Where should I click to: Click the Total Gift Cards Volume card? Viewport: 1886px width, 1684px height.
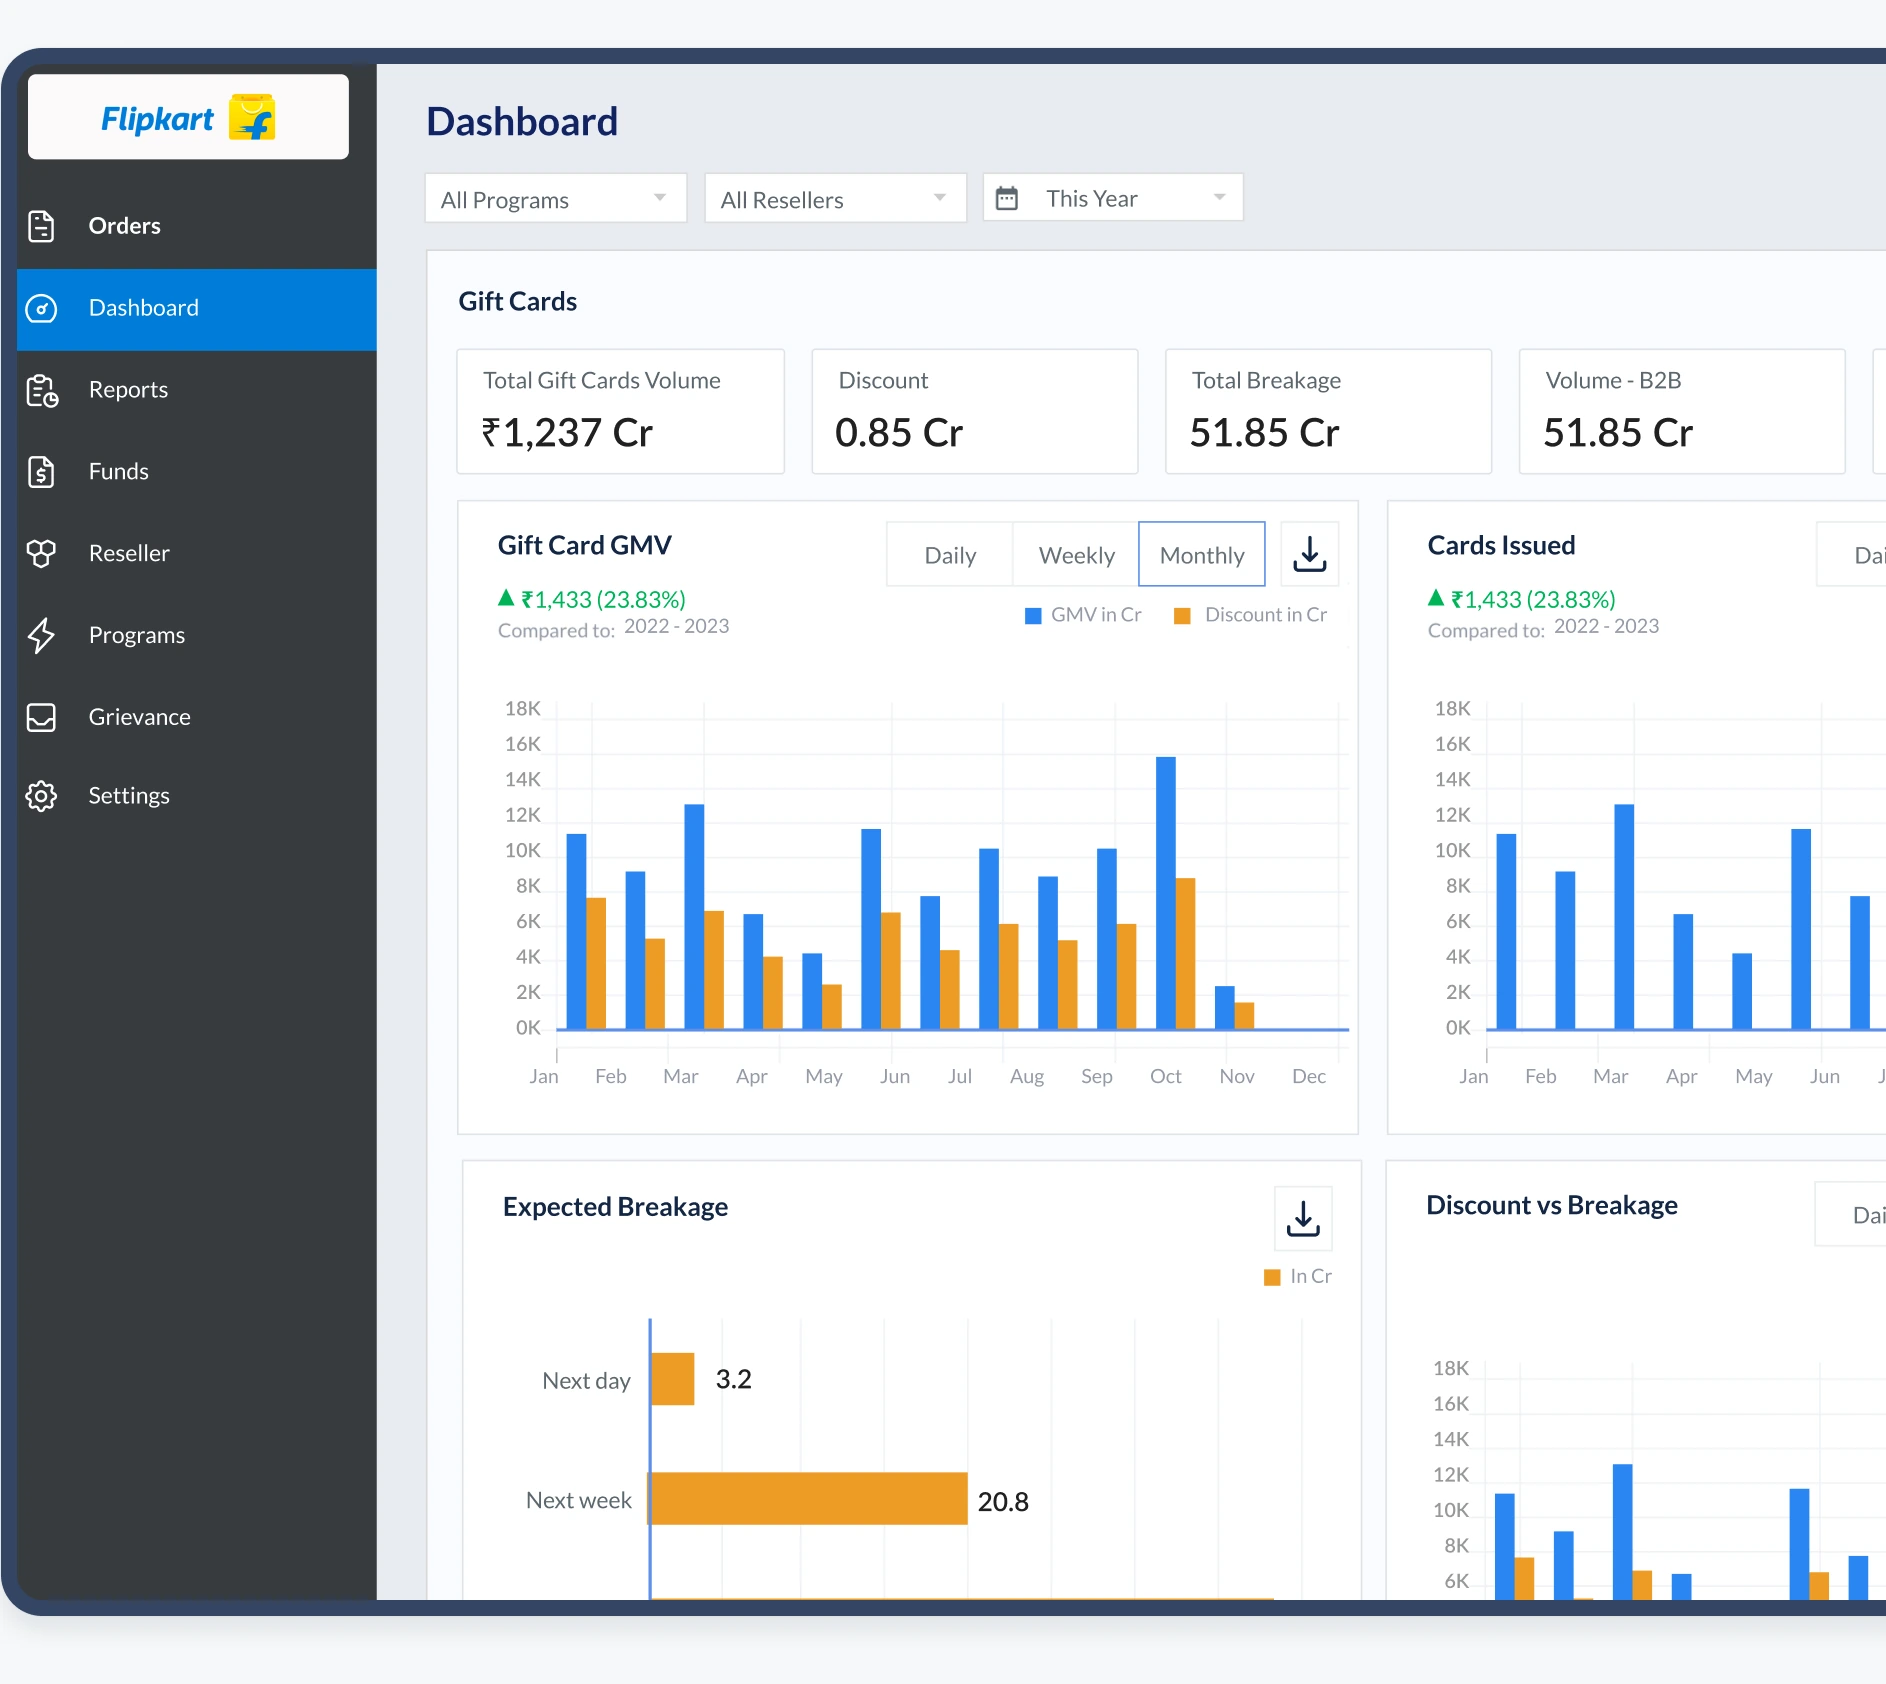tap(621, 411)
